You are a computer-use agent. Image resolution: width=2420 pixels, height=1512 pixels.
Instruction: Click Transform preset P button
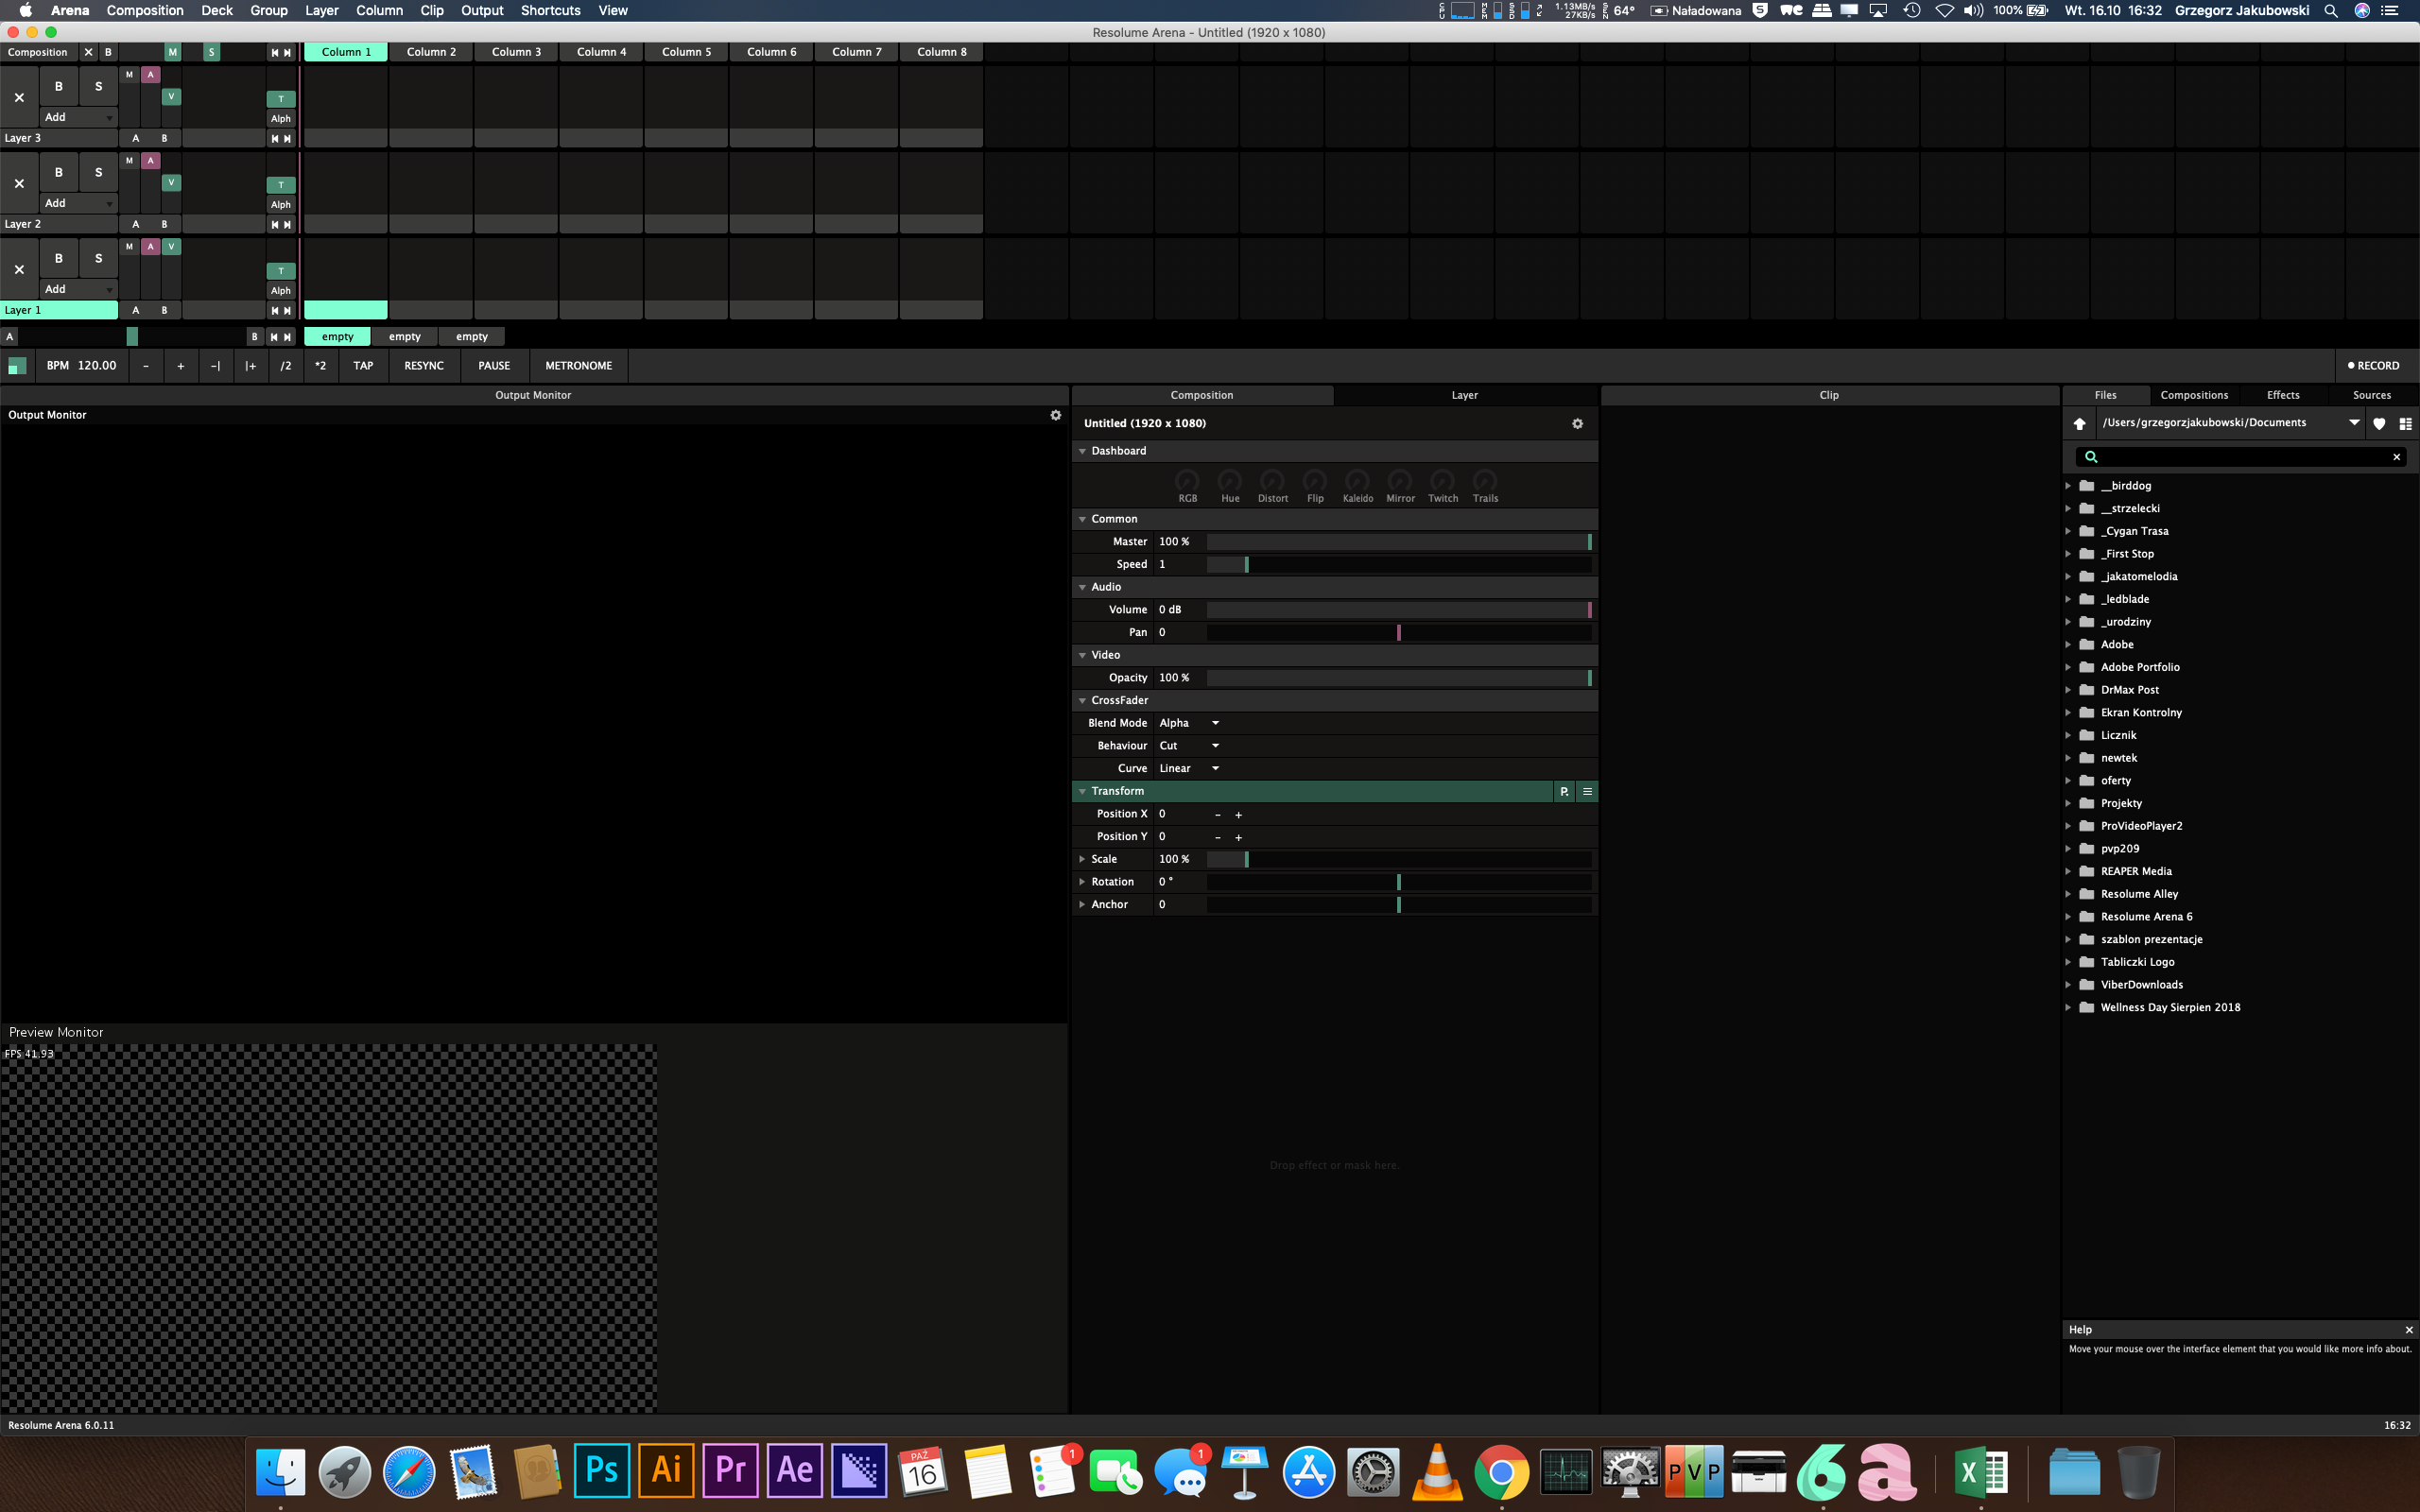click(x=1564, y=791)
